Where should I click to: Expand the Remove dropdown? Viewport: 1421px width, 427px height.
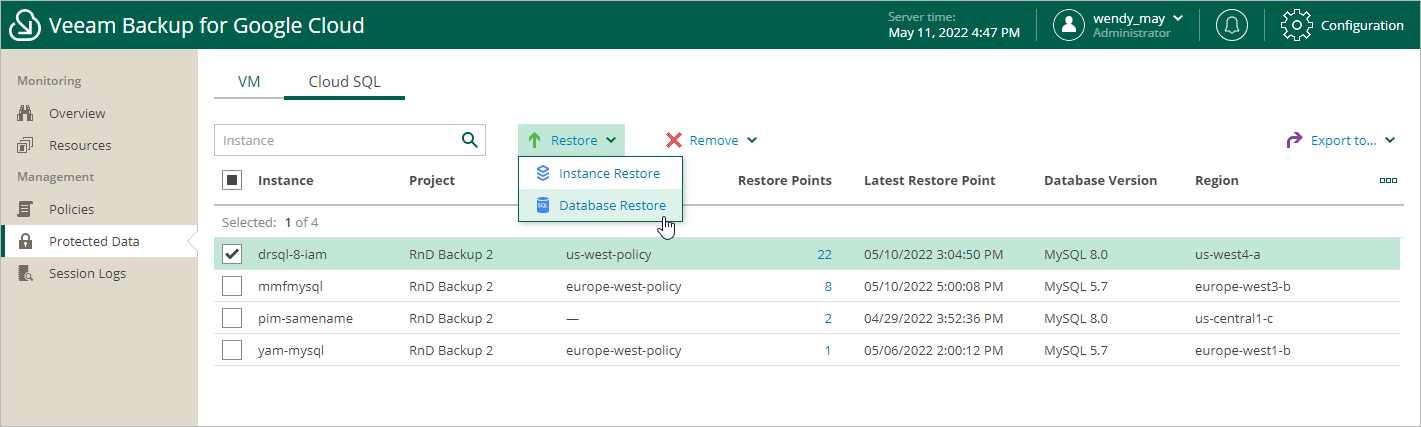[x=712, y=140]
